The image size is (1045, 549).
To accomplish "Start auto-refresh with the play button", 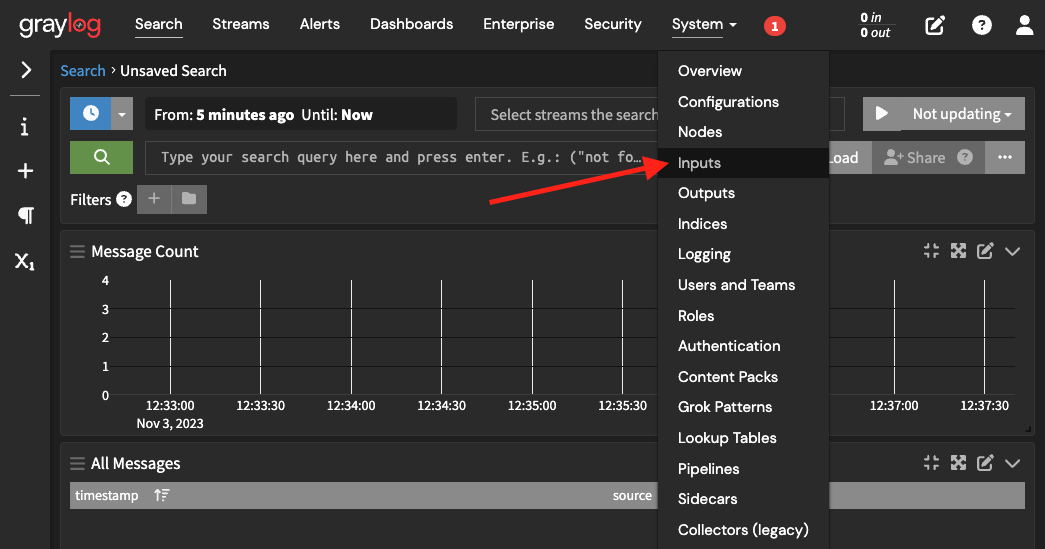I will pyautogui.click(x=881, y=113).
